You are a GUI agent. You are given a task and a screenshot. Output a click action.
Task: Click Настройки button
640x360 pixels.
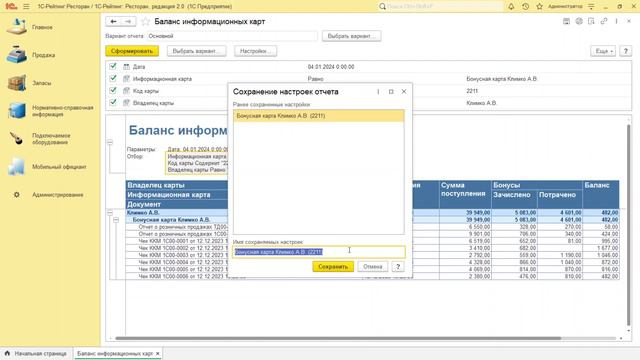pos(256,51)
